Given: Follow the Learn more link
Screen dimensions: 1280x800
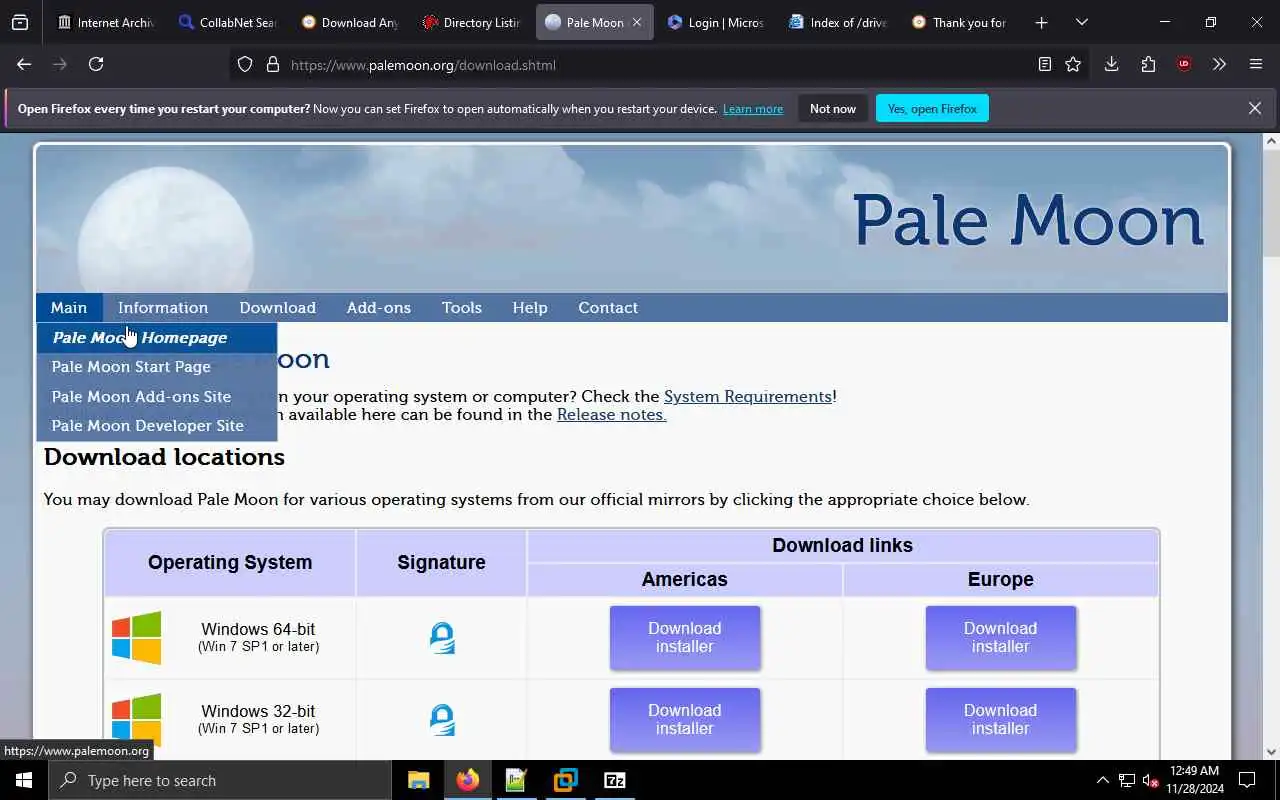Looking at the screenshot, I should pos(753,108).
